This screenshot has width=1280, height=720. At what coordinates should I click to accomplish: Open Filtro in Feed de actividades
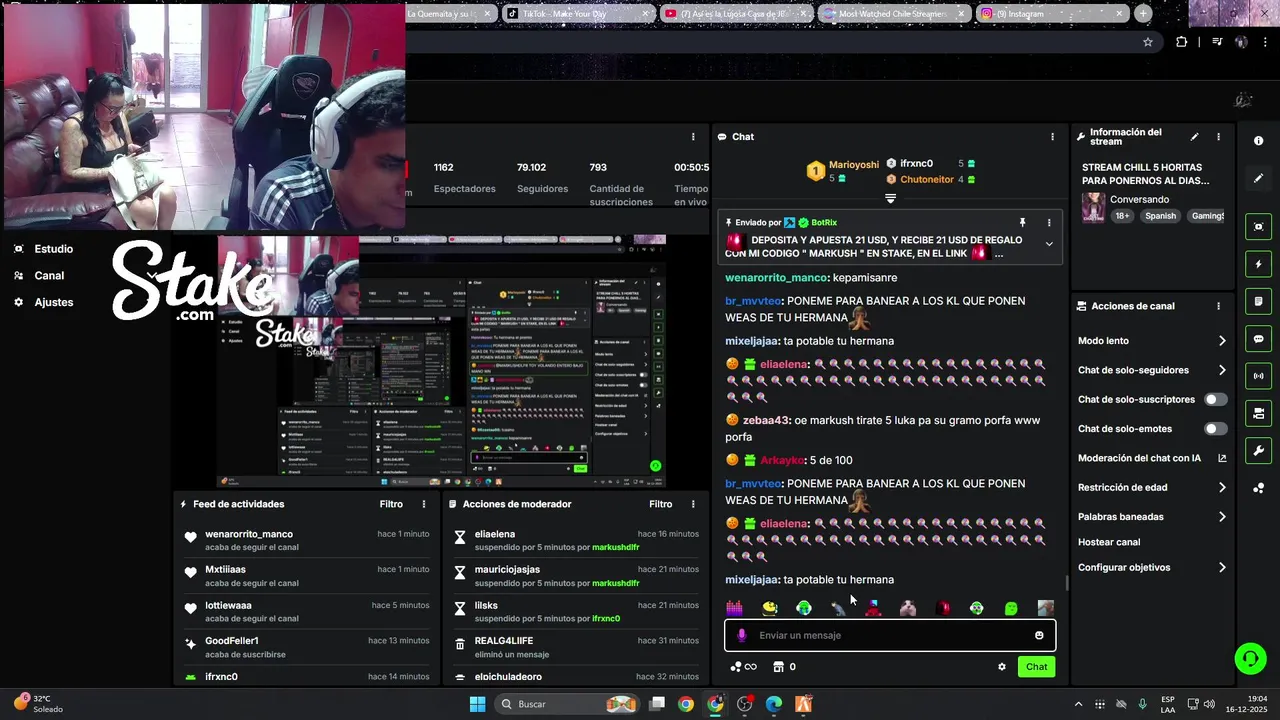pyautogui.click(x=391, y=504)
